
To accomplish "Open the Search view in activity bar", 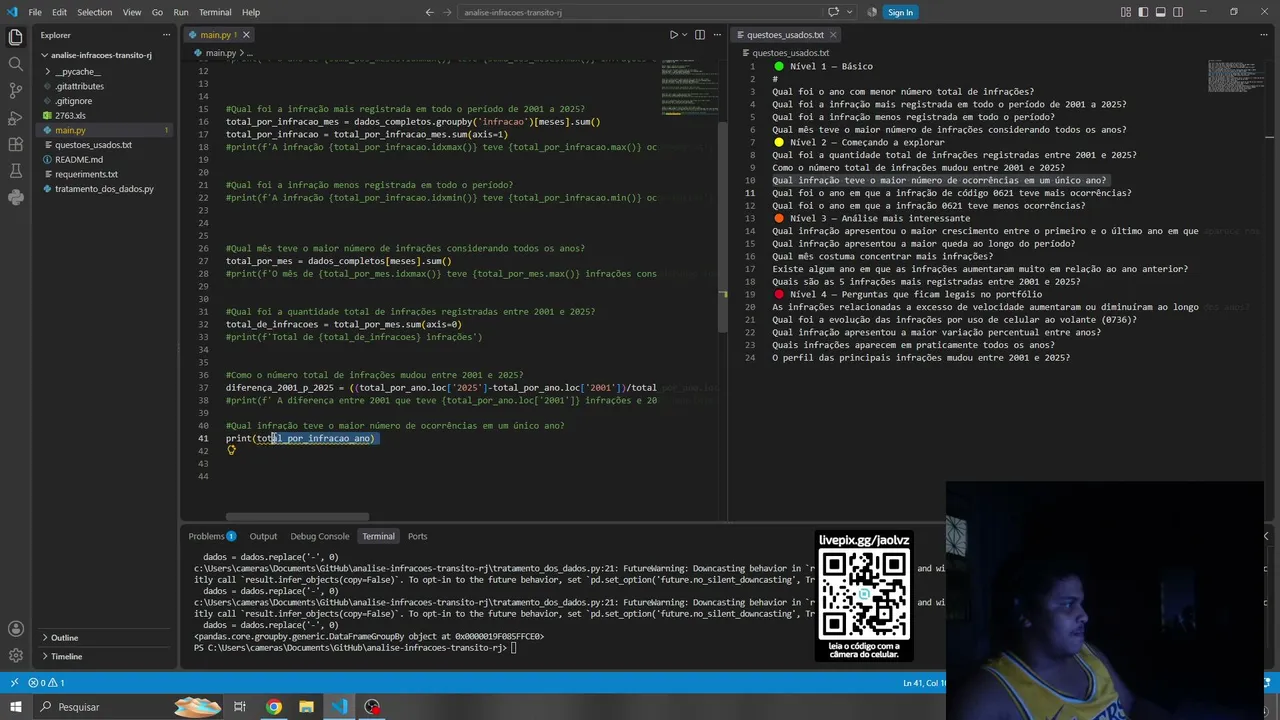I will click(15, 64).
